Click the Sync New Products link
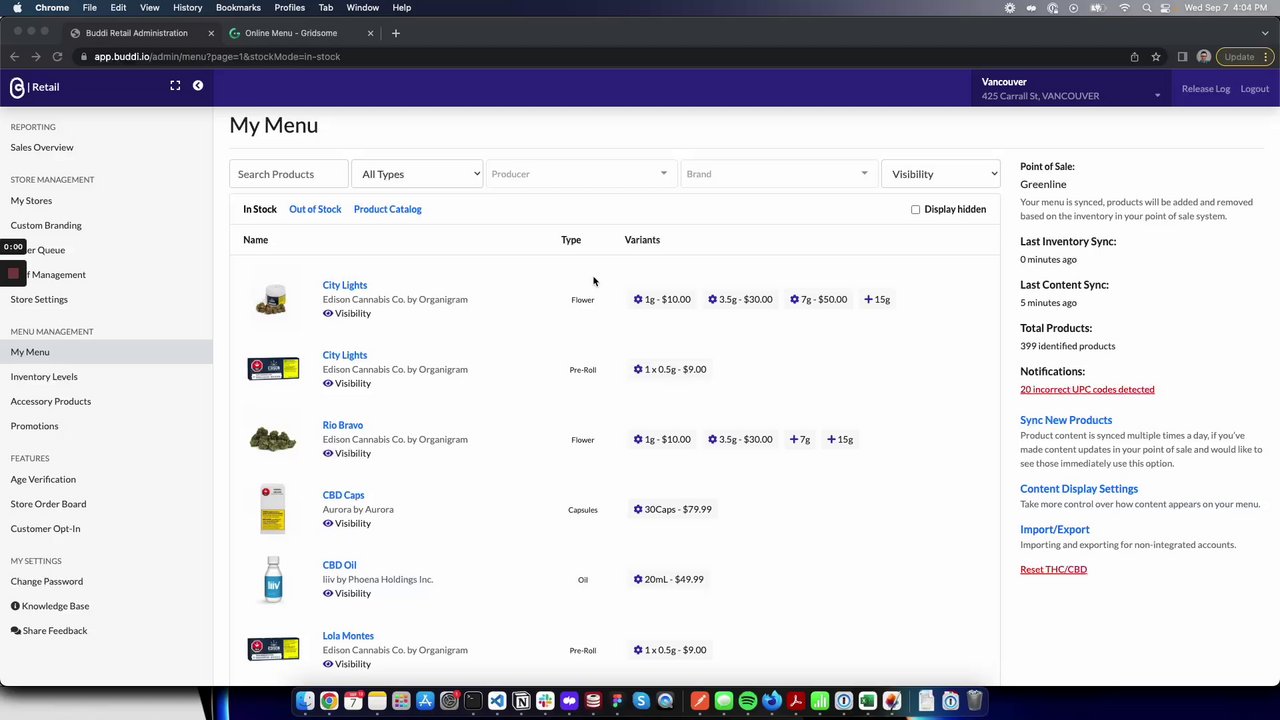The width and height of the screenshot is (1280, 720). pyautogui.click(x=1066, y=421)
